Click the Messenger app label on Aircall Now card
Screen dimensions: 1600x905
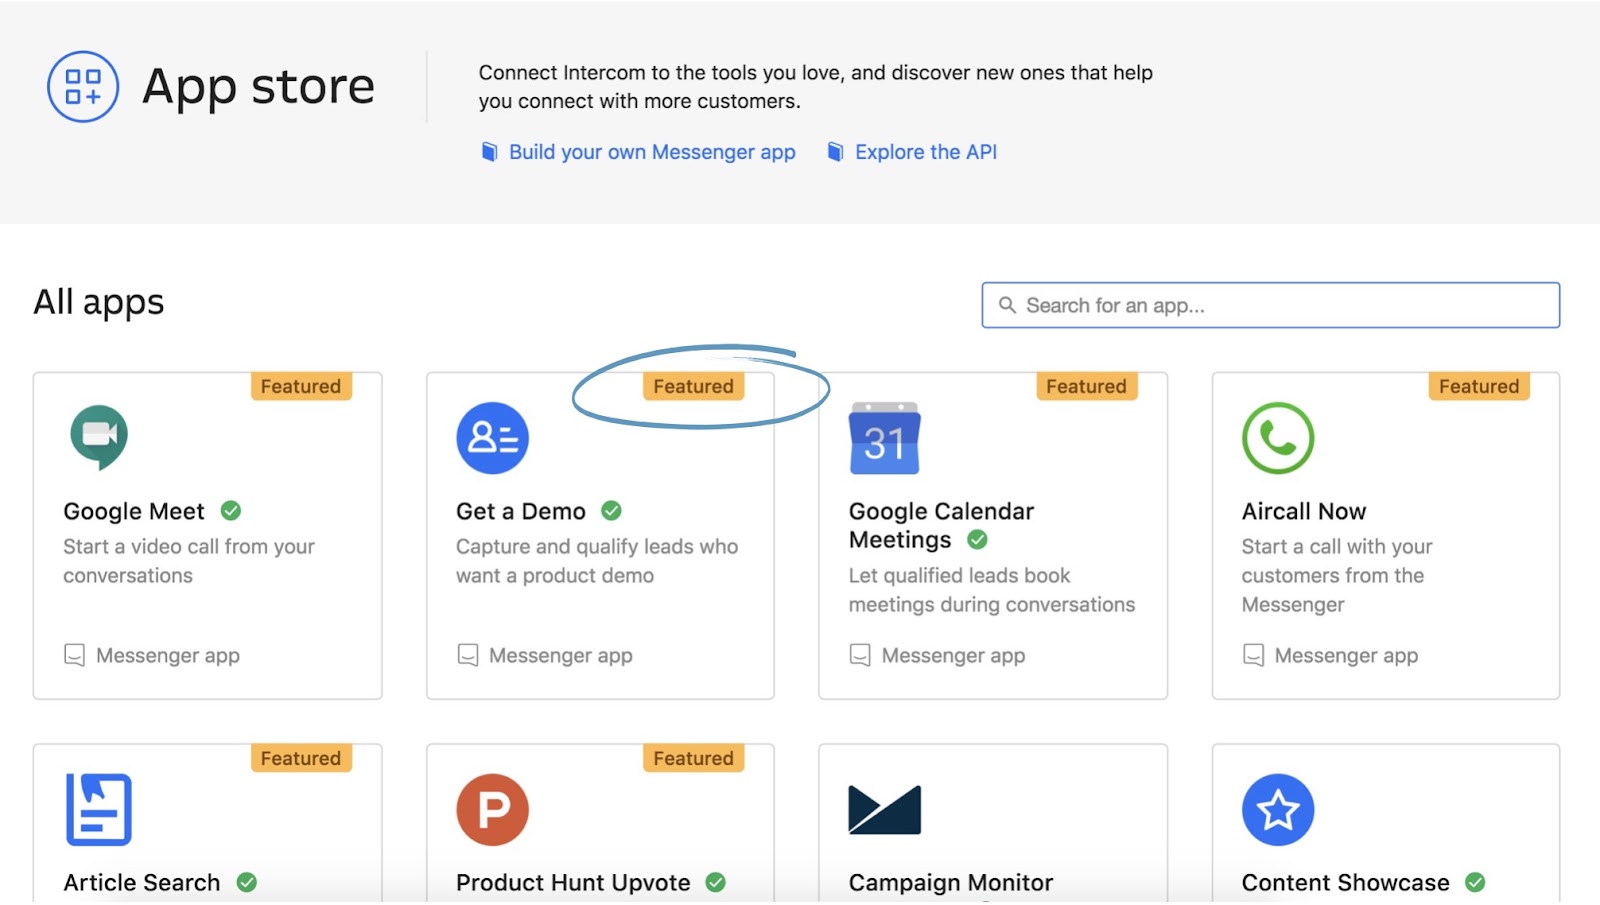point(1347,656)
